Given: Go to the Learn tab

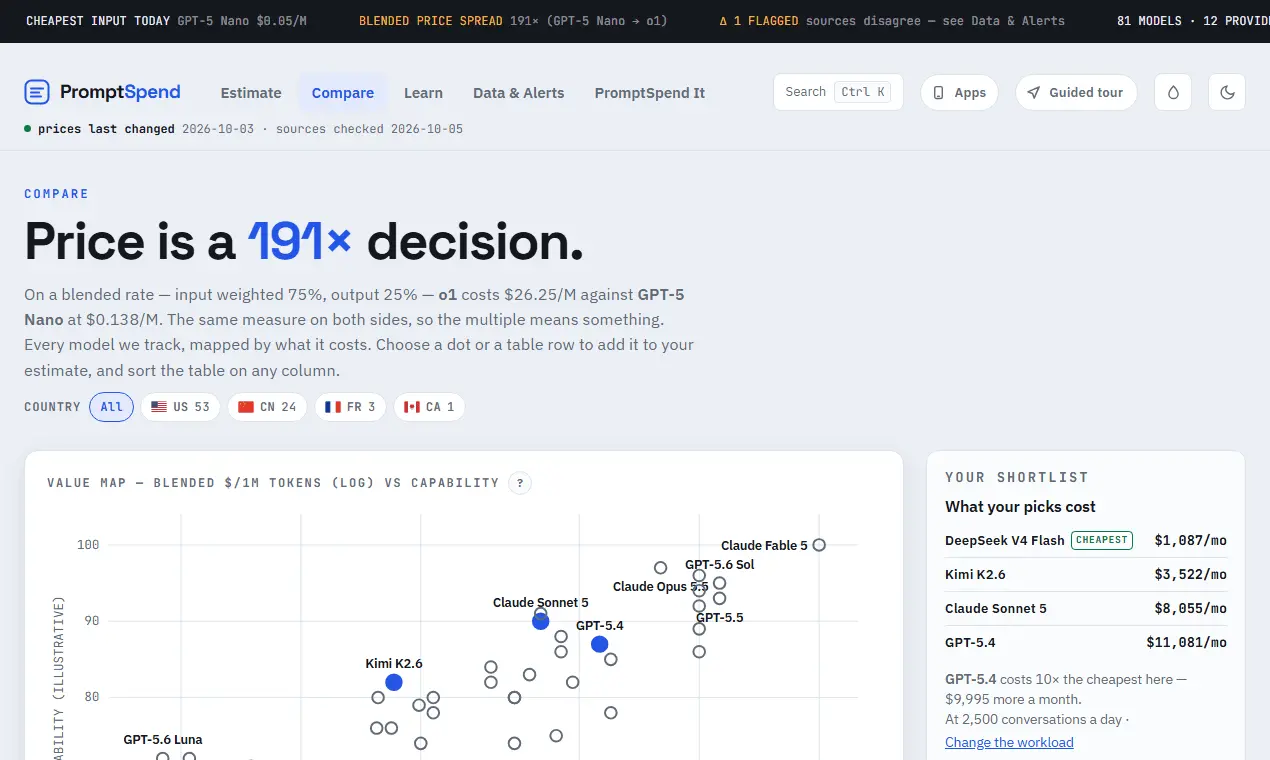Looking at the screenshot, I should click(423, 93).
